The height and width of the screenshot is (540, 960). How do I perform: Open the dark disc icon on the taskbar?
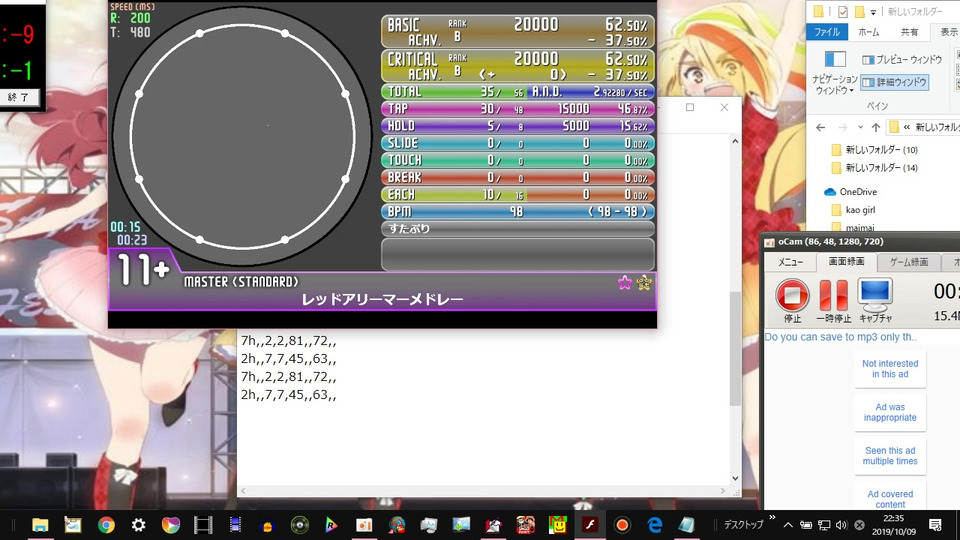click(299, 525)
